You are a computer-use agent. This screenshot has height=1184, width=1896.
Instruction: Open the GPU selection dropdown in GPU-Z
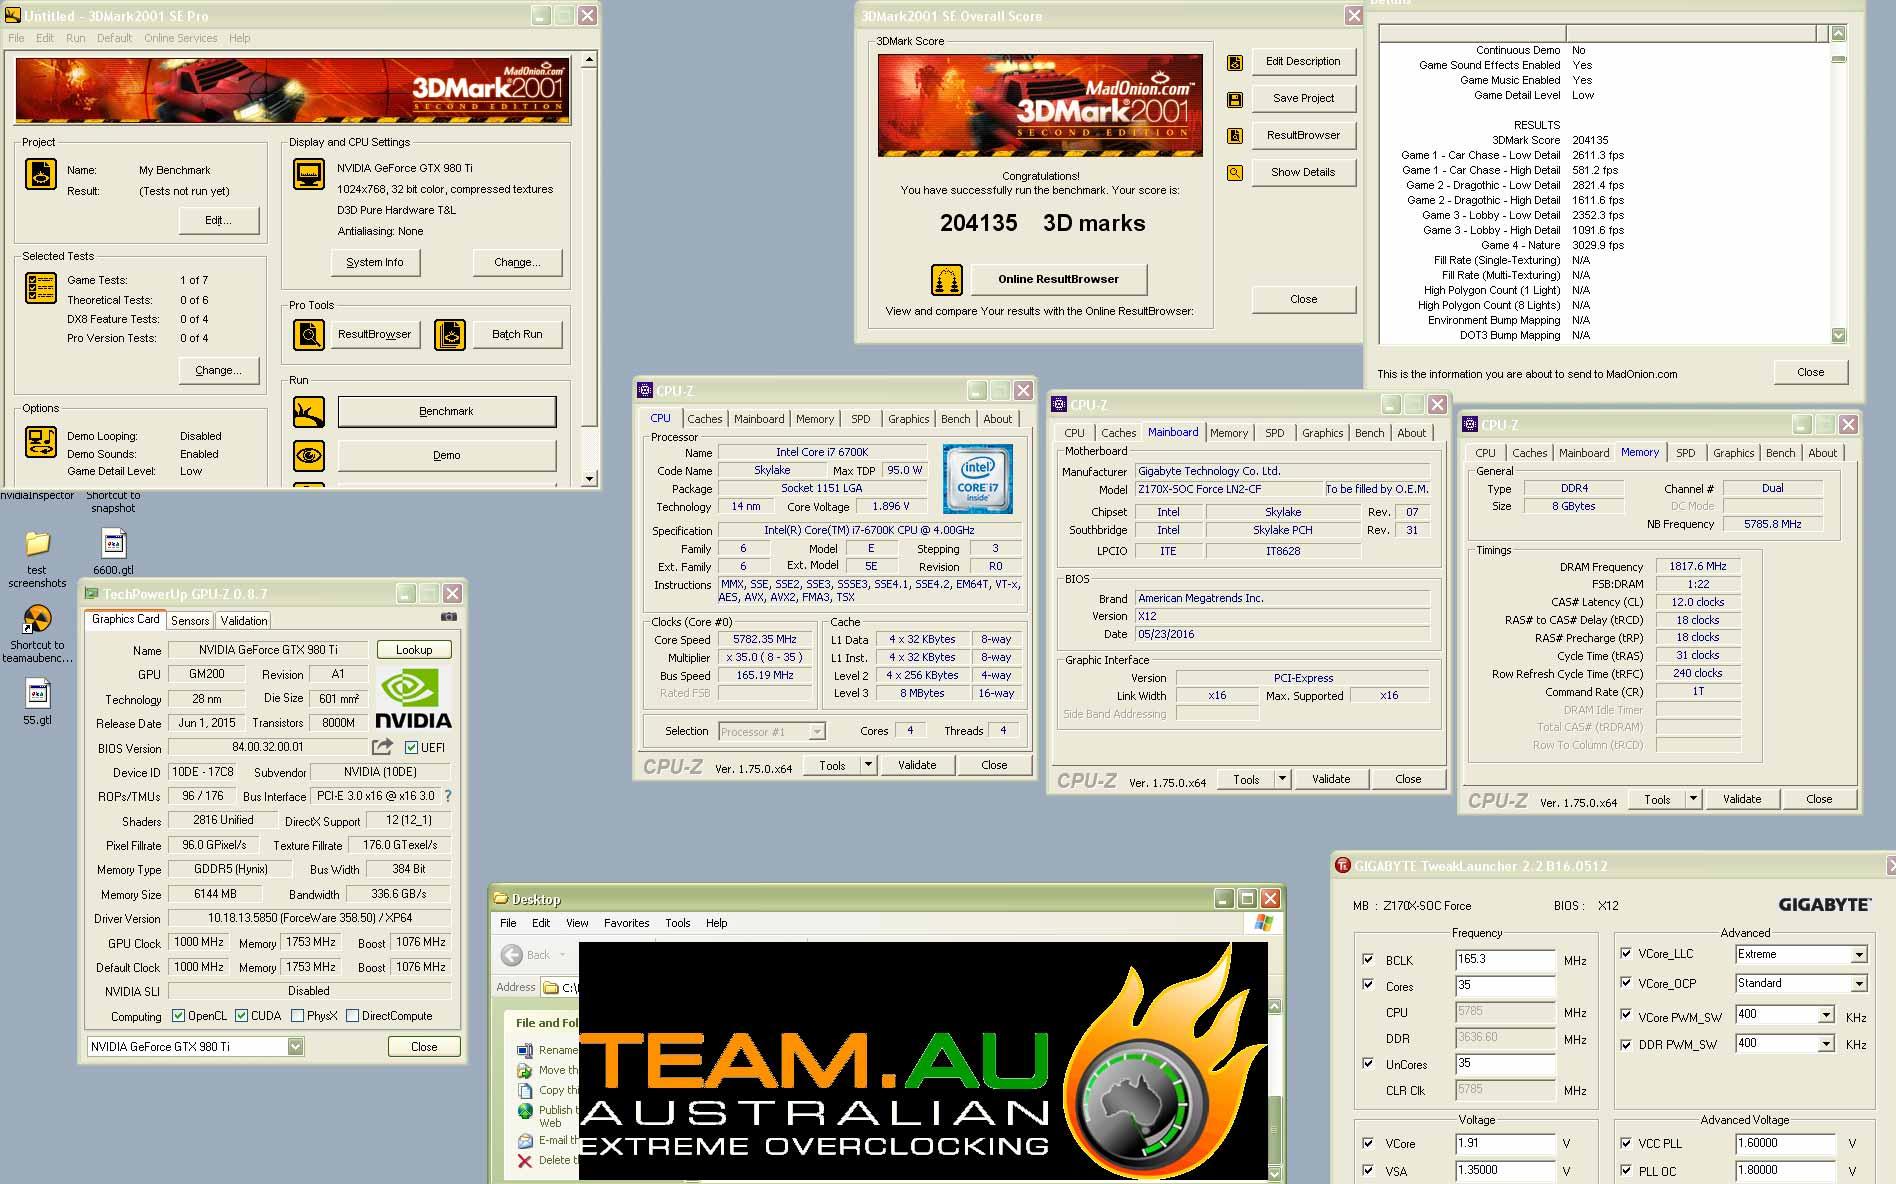tap(295, 1046)
